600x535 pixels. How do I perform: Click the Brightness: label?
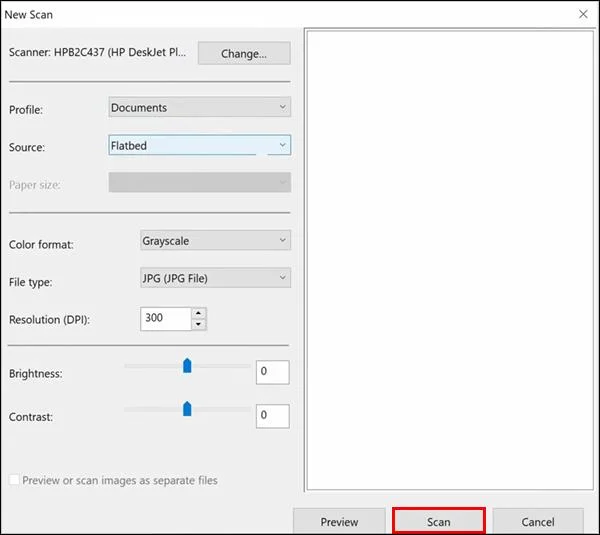(x=36, y=374)
